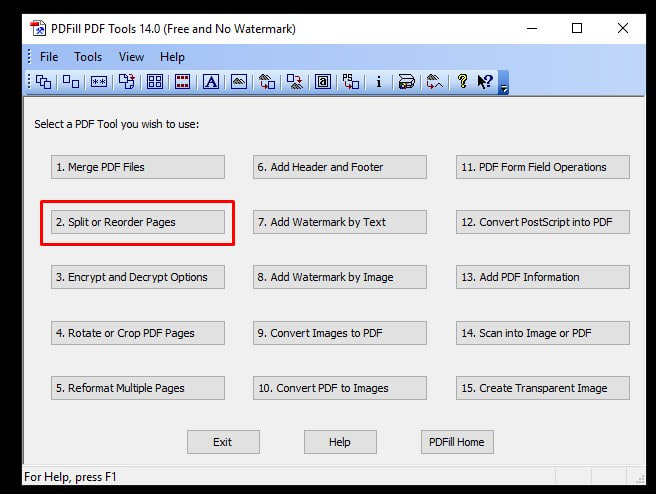Screen dimensions: 656x494
Task: Click the 1. Merge PDF Files button
Action: [x=138, y=167]
